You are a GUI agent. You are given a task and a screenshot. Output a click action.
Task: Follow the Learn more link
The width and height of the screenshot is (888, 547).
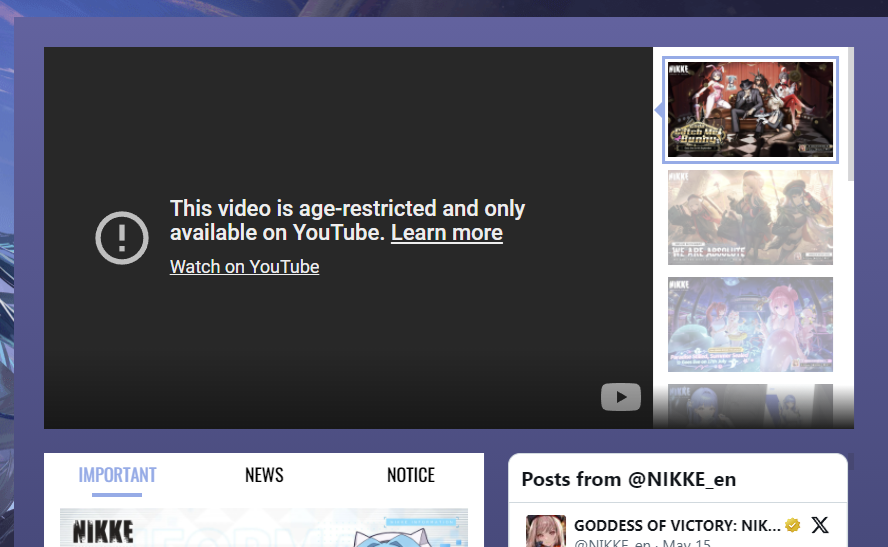point(447,233)
